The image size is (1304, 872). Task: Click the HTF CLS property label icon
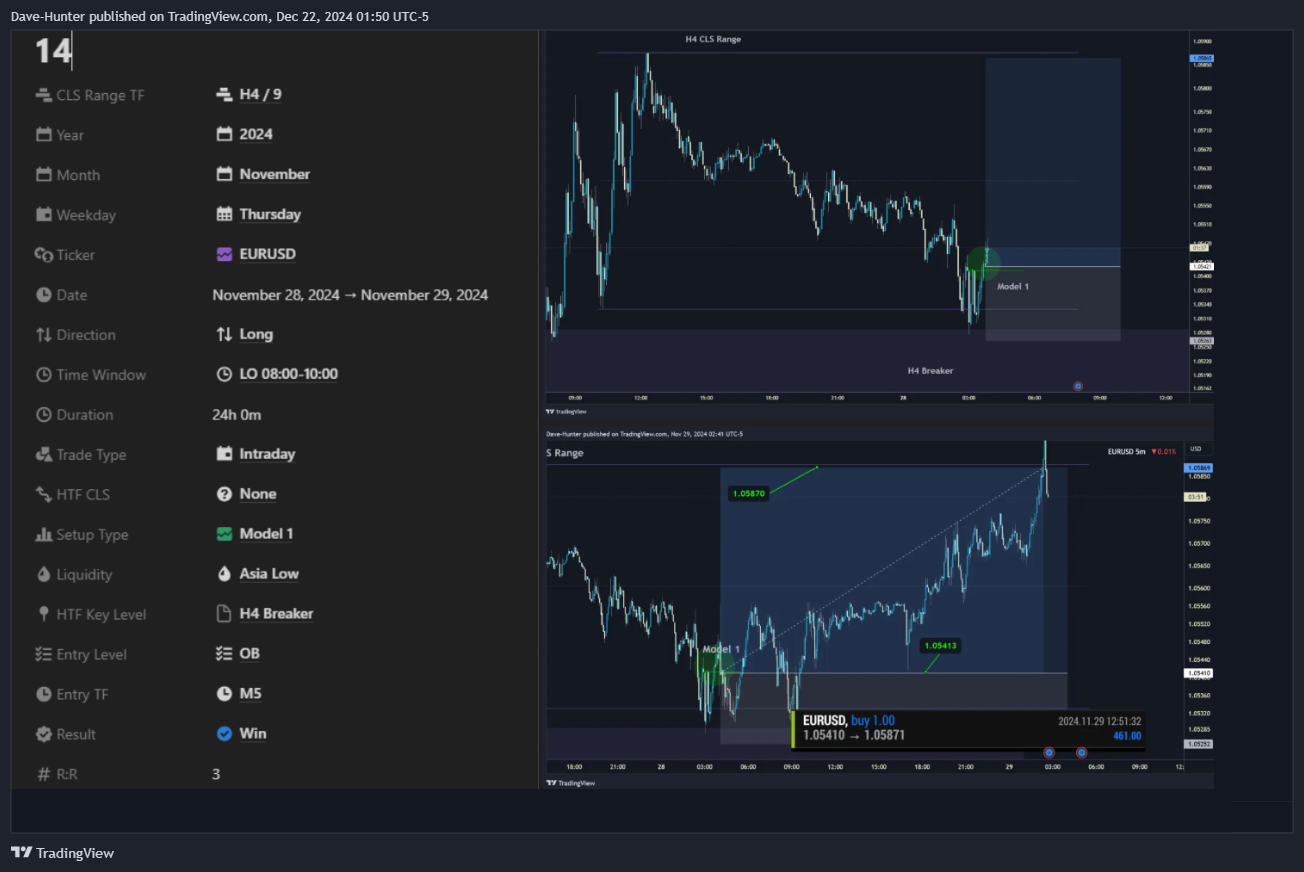point(43,495)
